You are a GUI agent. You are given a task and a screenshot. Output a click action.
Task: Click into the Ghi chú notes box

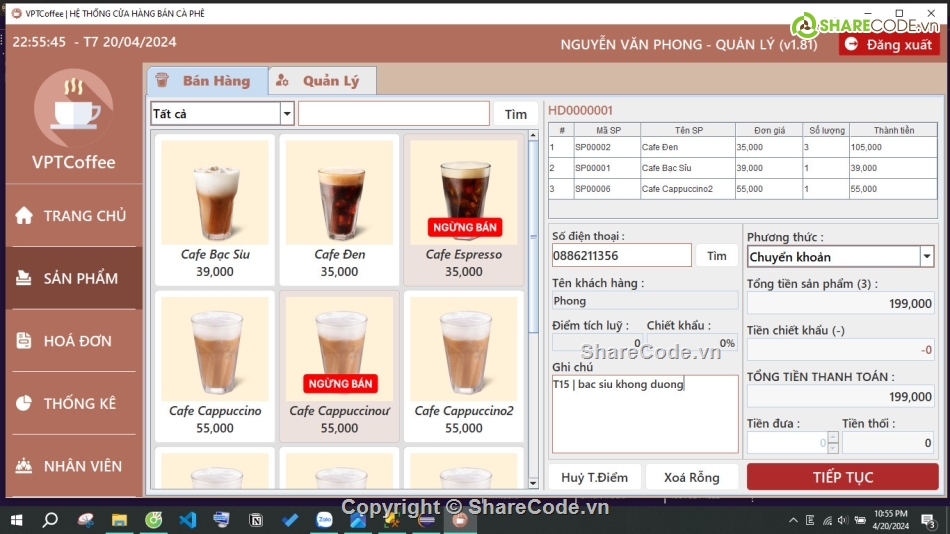[x=645, y=413]
